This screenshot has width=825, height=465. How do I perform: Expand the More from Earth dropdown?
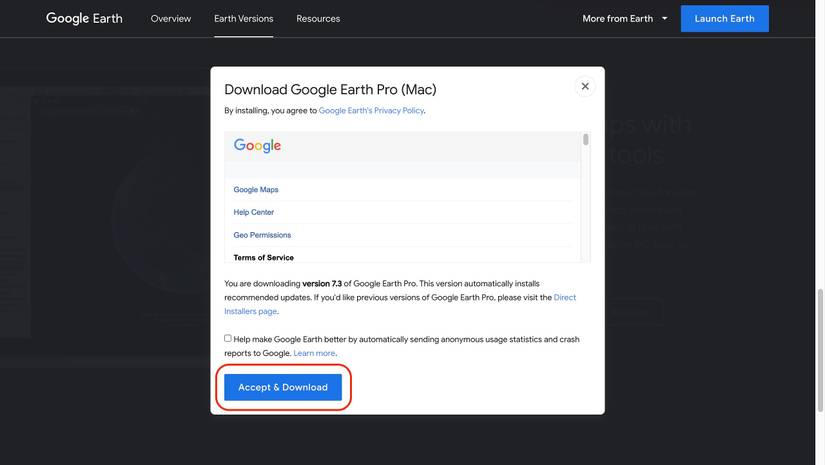pyautogui.click(x=625, y=18)
